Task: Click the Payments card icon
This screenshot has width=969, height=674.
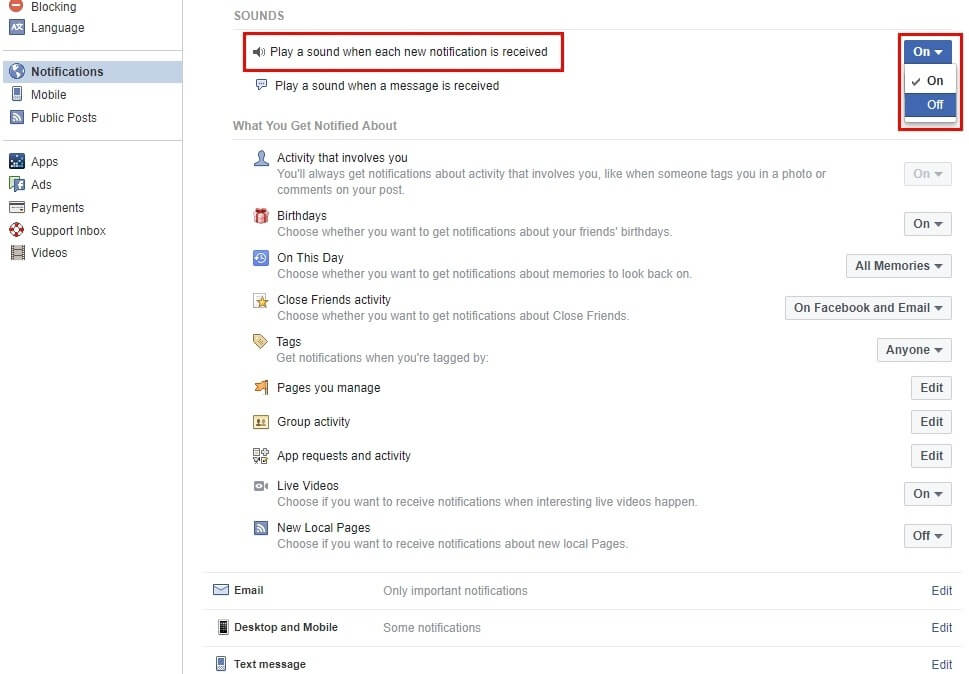Action: (17, 207)
